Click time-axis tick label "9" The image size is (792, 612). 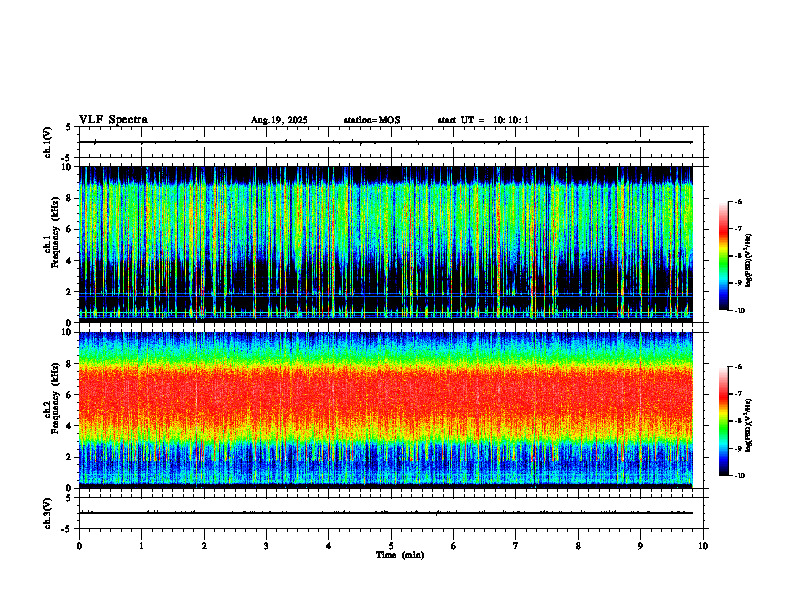click(640, 546)
